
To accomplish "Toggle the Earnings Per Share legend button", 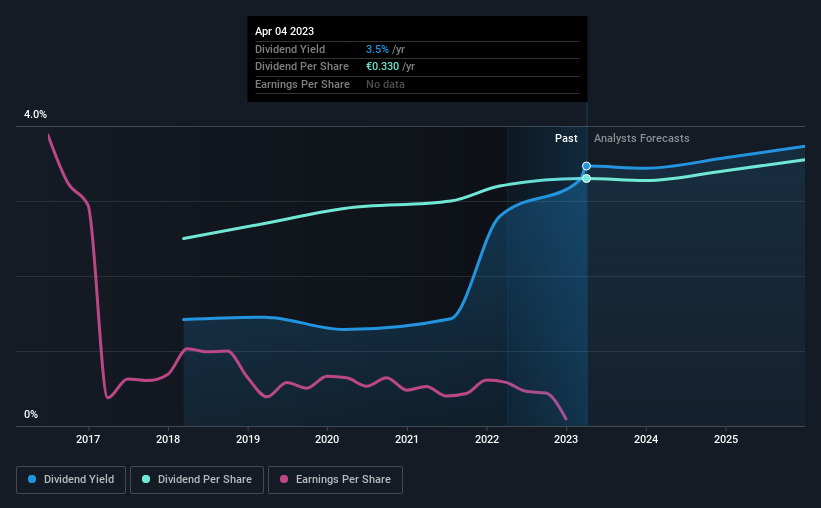I will [335, 480].
